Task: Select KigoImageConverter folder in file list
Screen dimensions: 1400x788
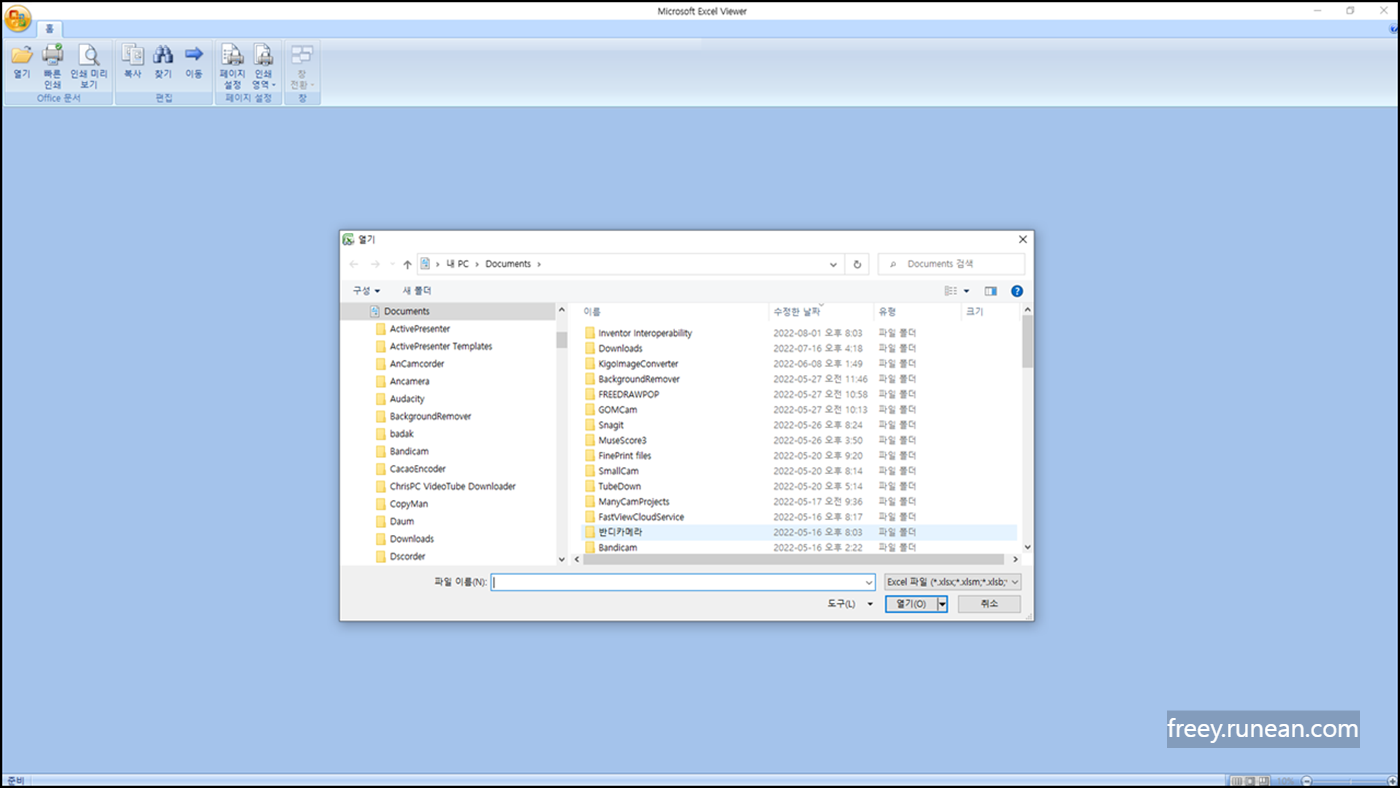Action: tap(638, 364)
